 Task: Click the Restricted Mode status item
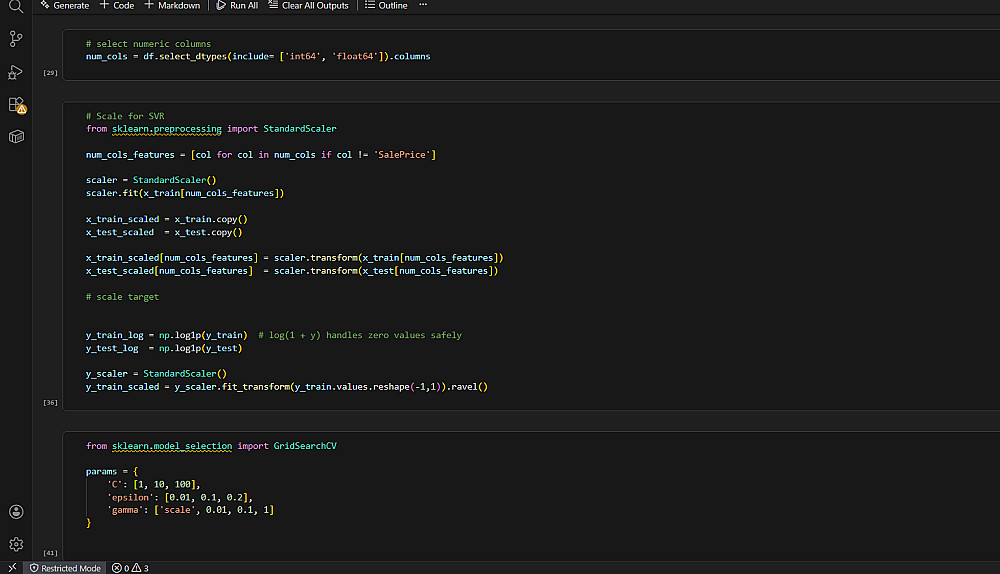point(65,567)
